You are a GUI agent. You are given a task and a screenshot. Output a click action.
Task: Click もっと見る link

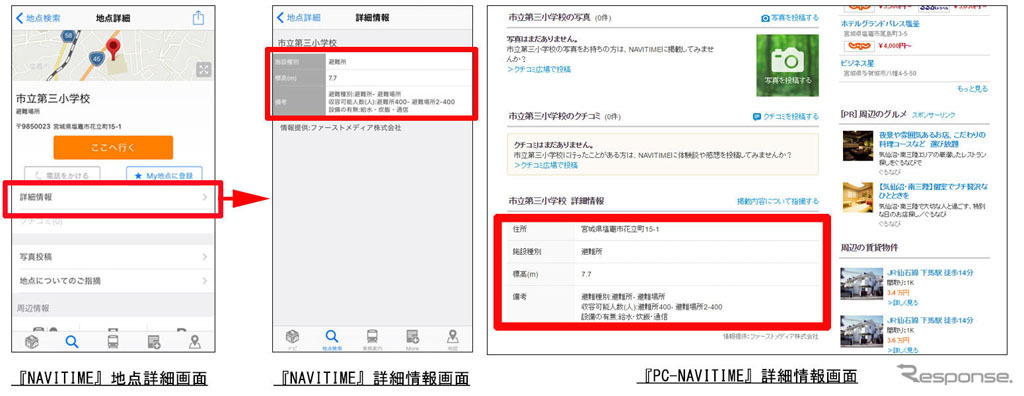pos(972,88)
